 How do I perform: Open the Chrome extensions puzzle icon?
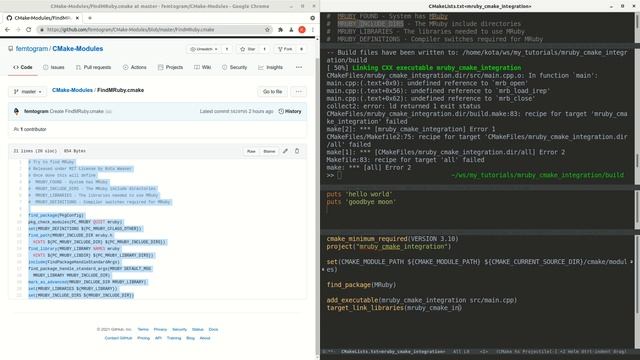coord(280,29)
